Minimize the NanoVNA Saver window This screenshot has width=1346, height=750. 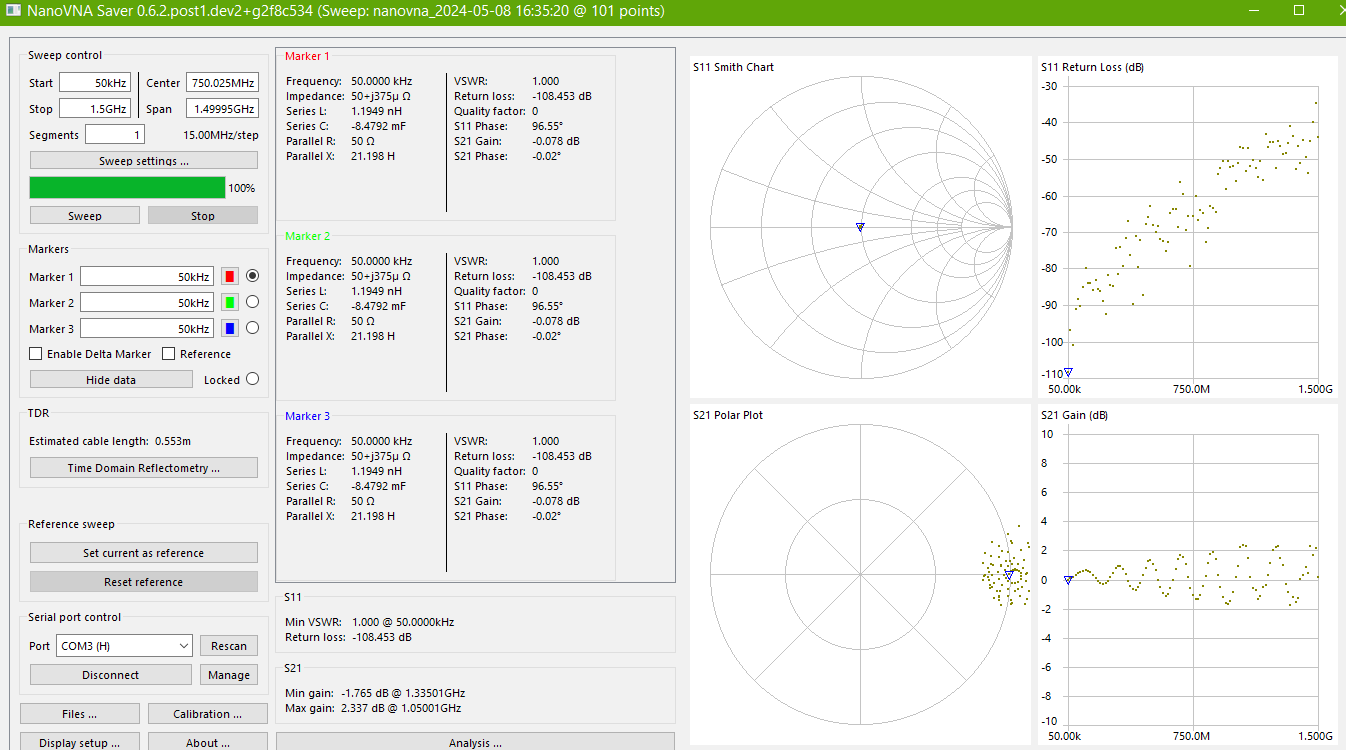tap(1254, 11)
